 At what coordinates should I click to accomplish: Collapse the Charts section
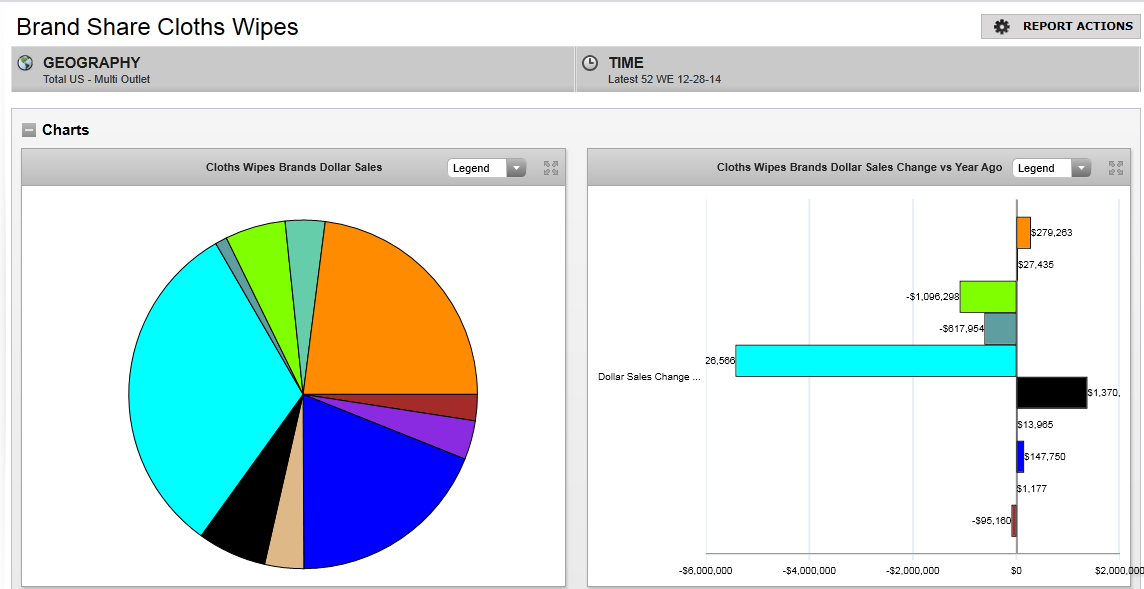29,130
